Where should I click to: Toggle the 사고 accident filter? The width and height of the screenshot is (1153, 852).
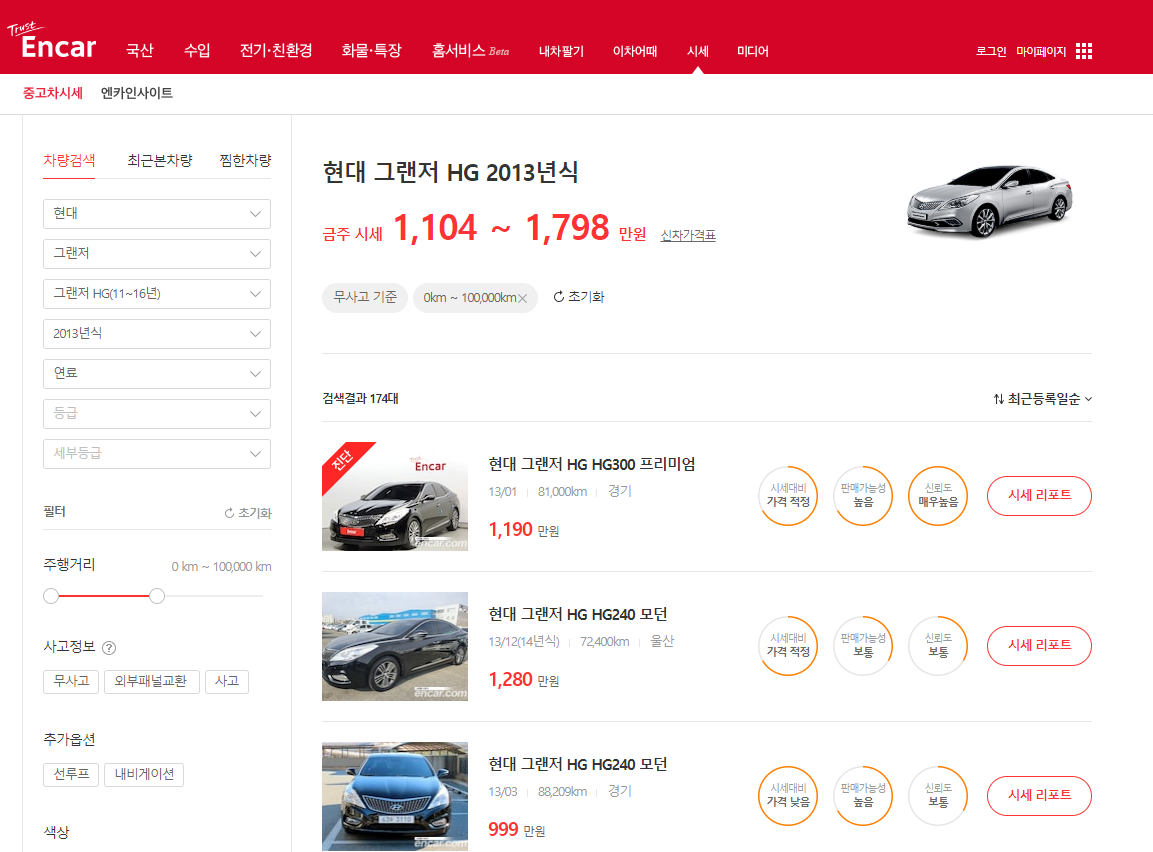pyautogui.click(x=226, y=681)
